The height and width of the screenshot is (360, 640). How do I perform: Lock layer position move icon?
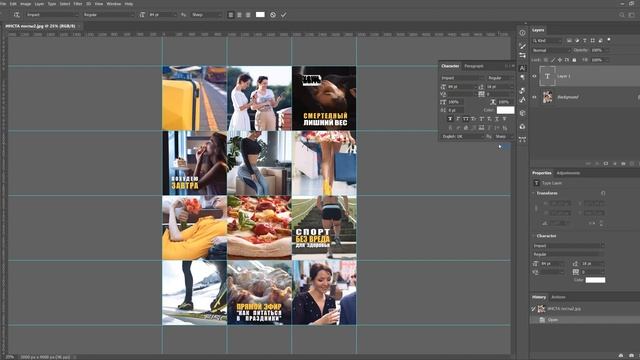tap(560, 60)
